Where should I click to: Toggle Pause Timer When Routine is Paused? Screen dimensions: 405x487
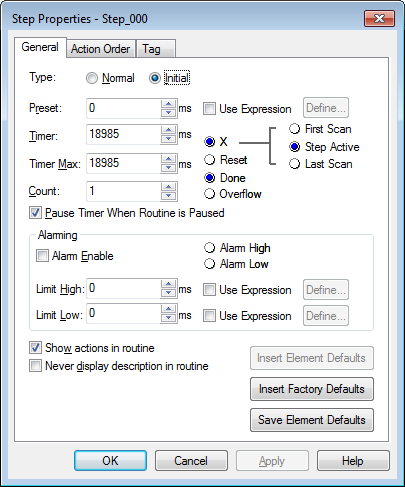[35, 213]
